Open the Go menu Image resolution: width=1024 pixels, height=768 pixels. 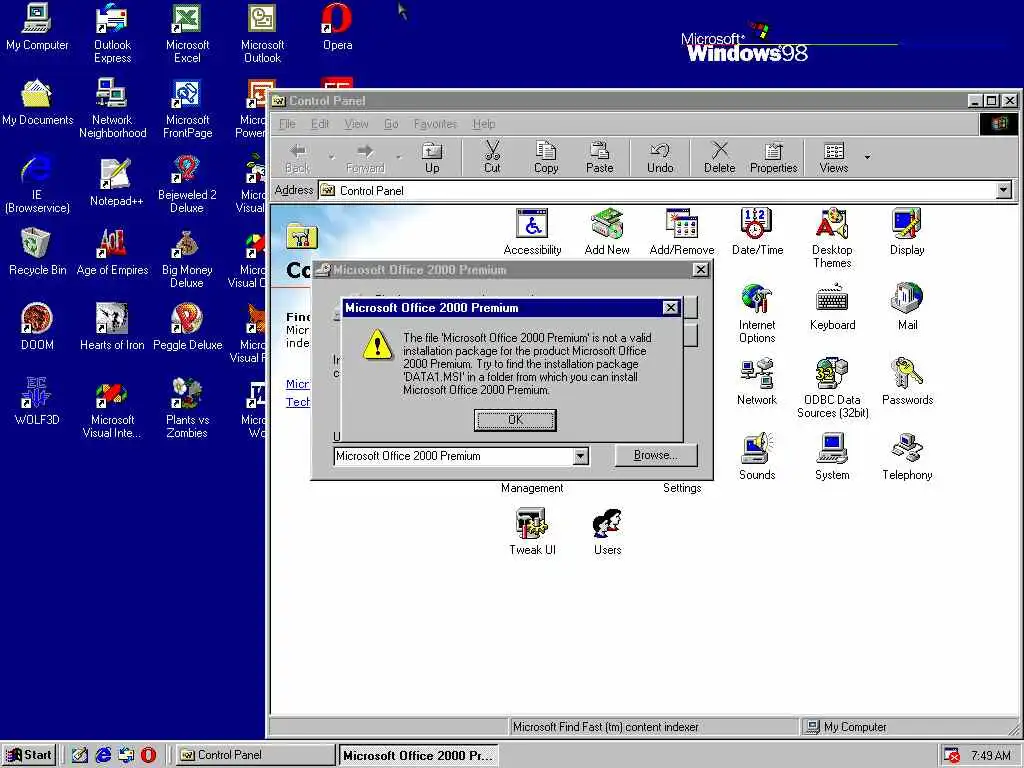(391, 123)
